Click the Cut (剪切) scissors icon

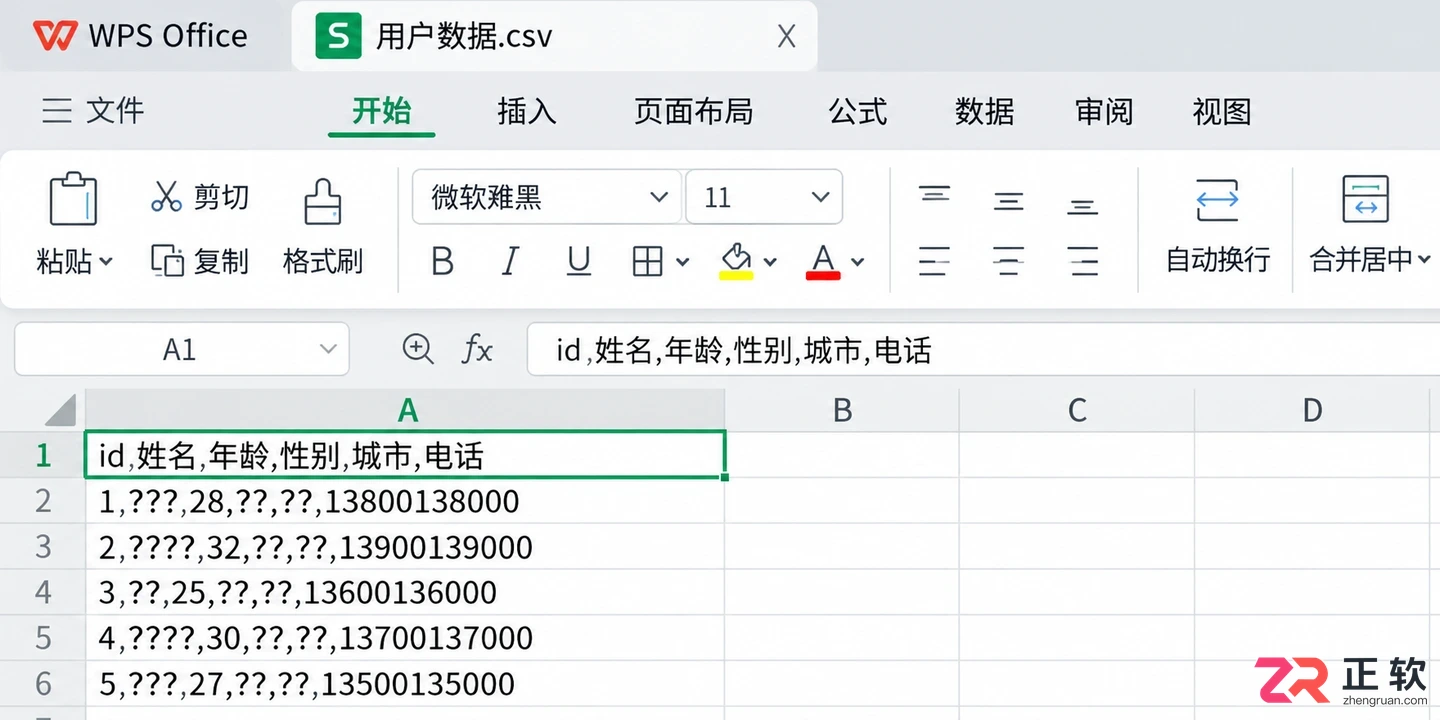point(166,196)
